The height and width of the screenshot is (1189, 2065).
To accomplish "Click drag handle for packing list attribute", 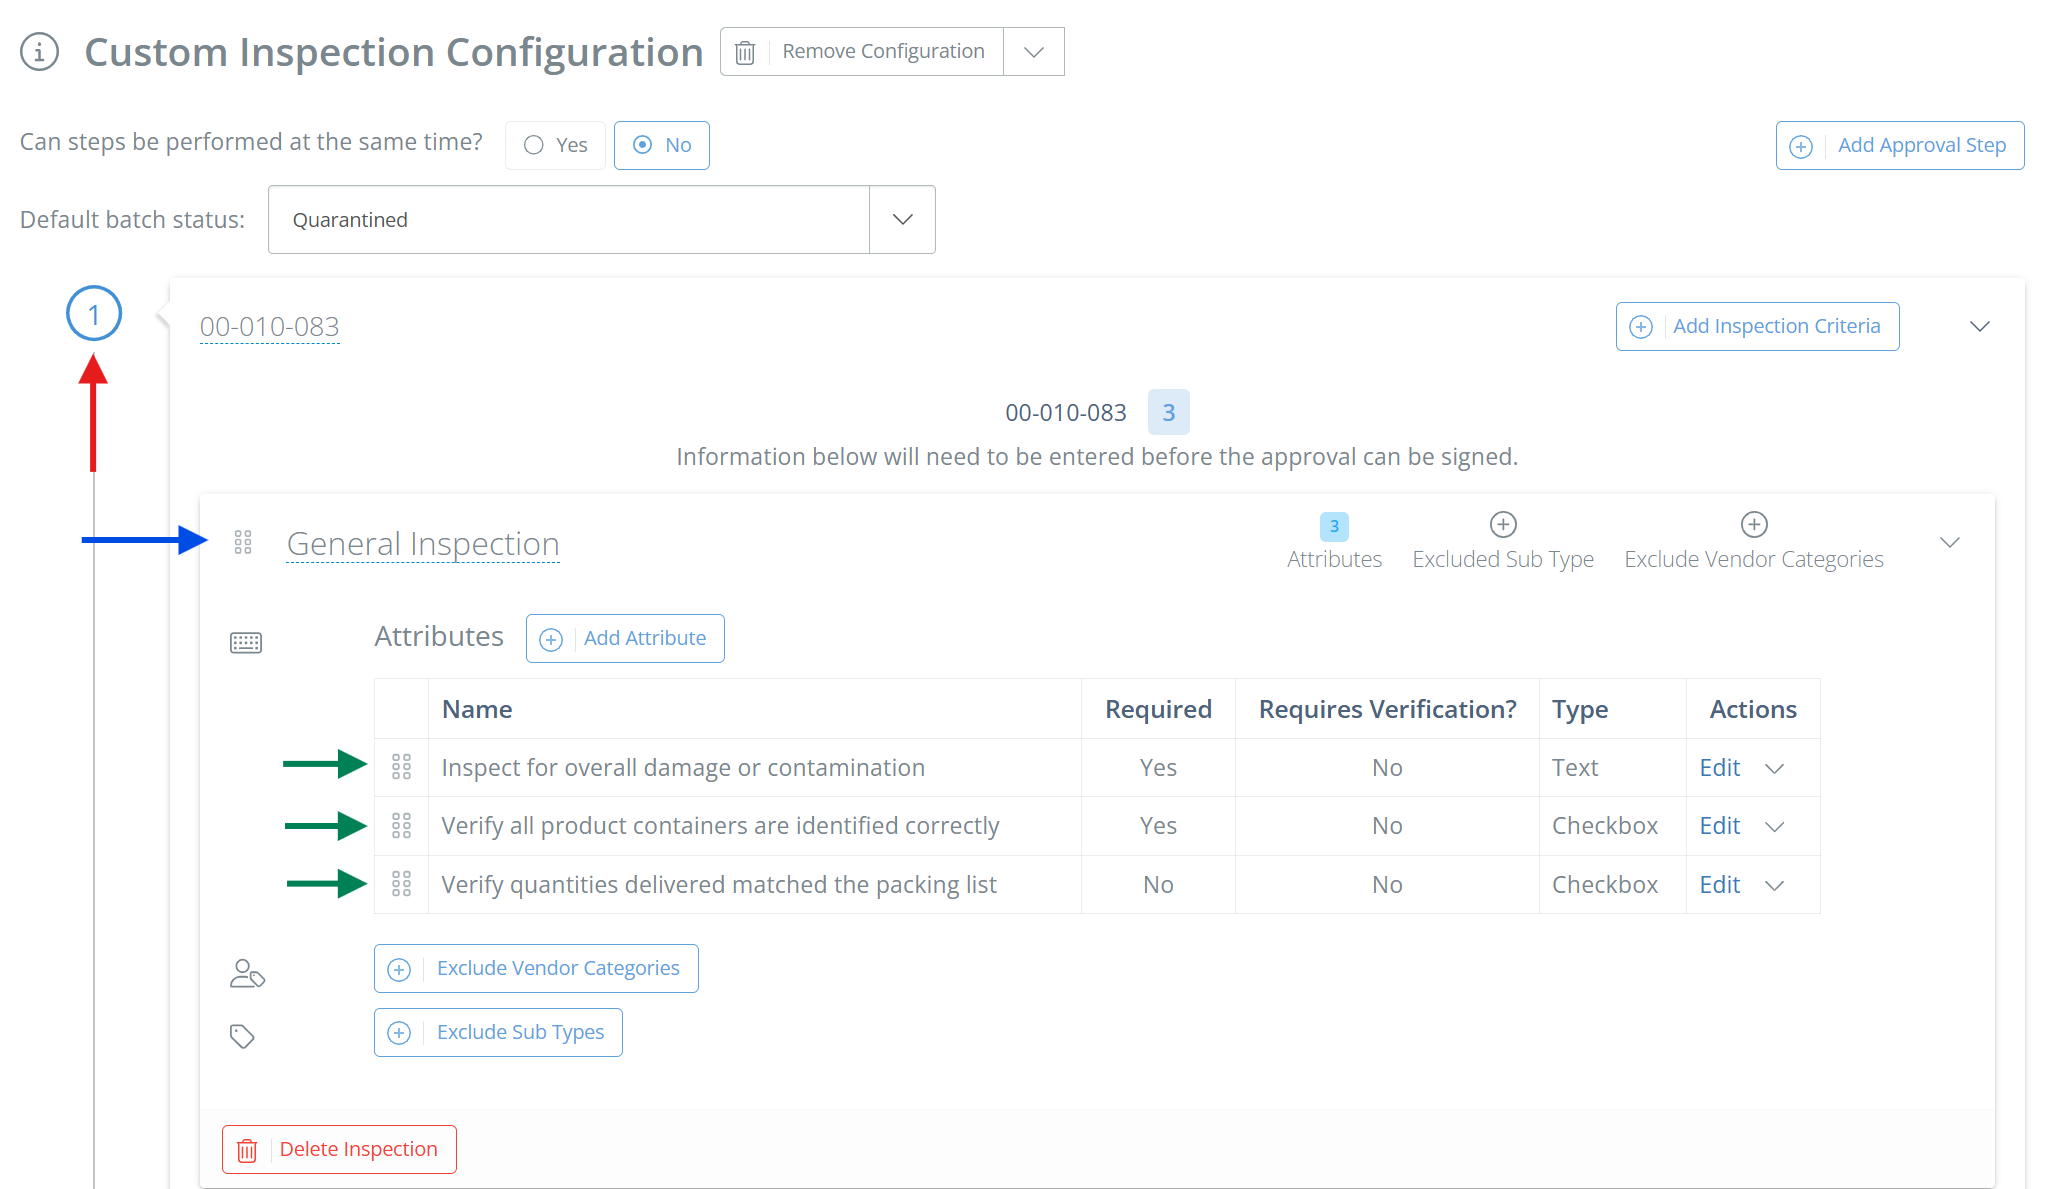I will [x=401, y=884].
